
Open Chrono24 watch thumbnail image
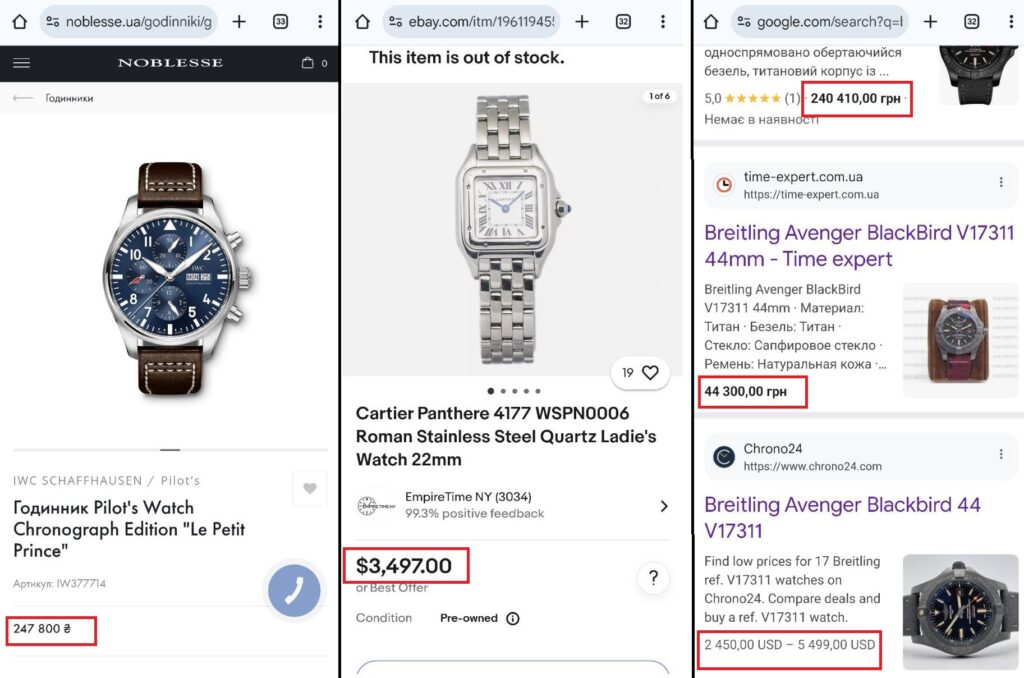[952, 612]
